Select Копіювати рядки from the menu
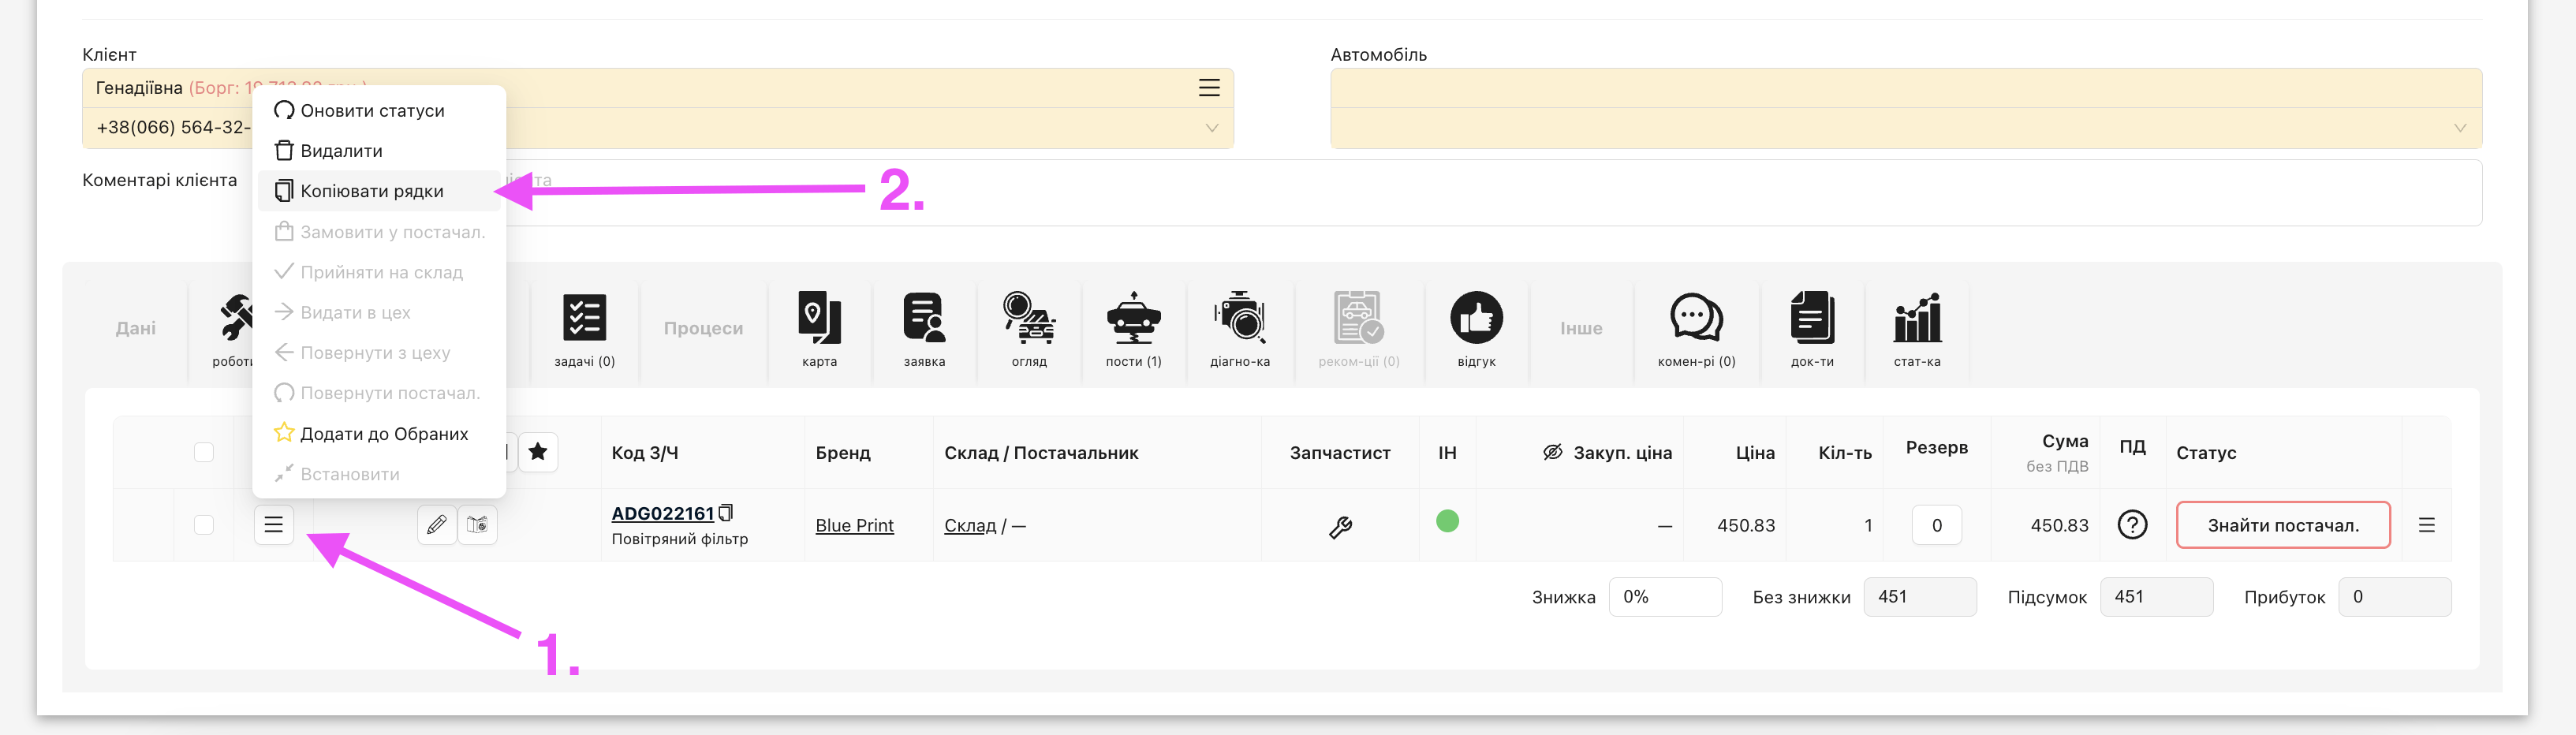This screenshot has height=735, width=2576. click(x=371, y=191)
